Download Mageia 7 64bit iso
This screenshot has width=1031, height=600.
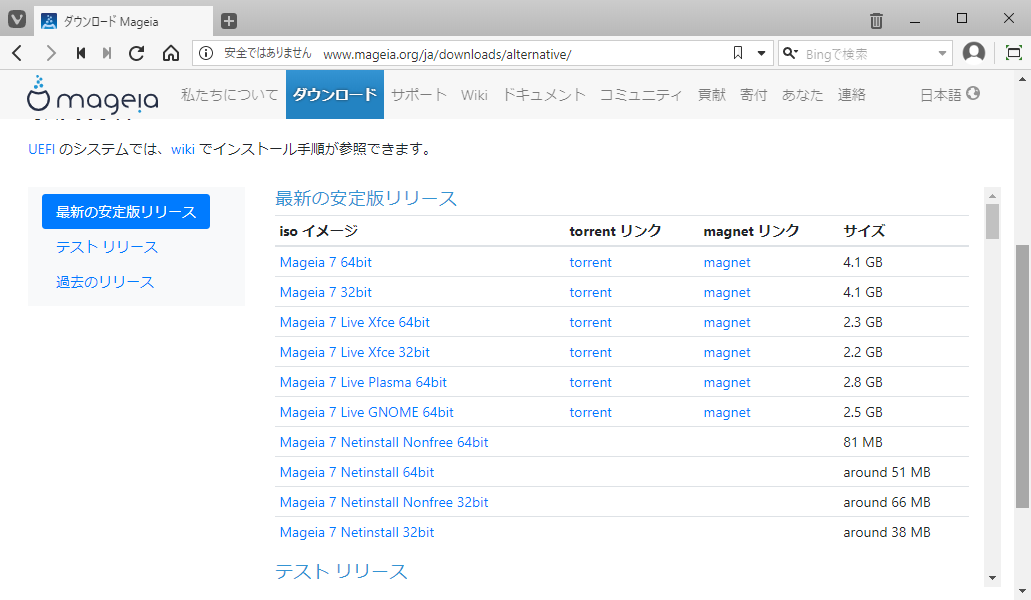(325, 262)
